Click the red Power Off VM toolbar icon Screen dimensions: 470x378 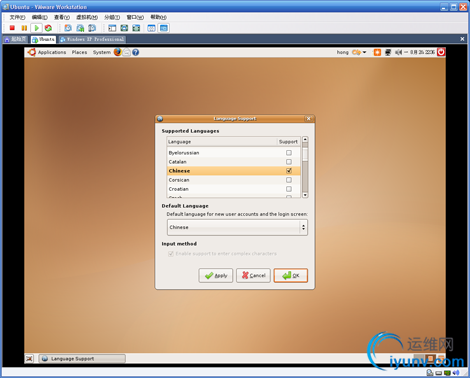click(x=12, y=28)
